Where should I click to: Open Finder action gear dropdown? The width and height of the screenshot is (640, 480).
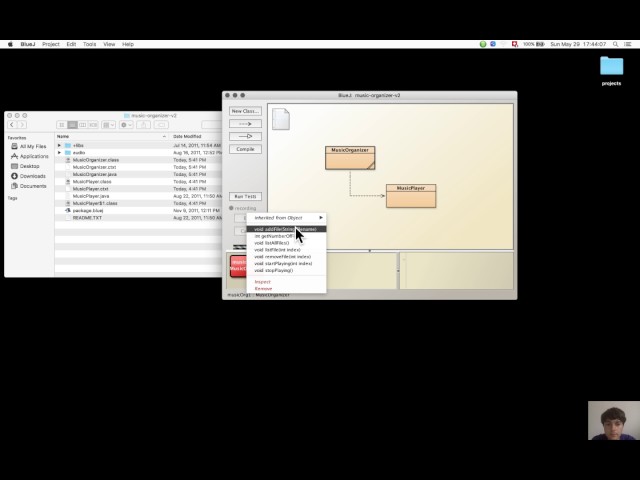[126, 125]
